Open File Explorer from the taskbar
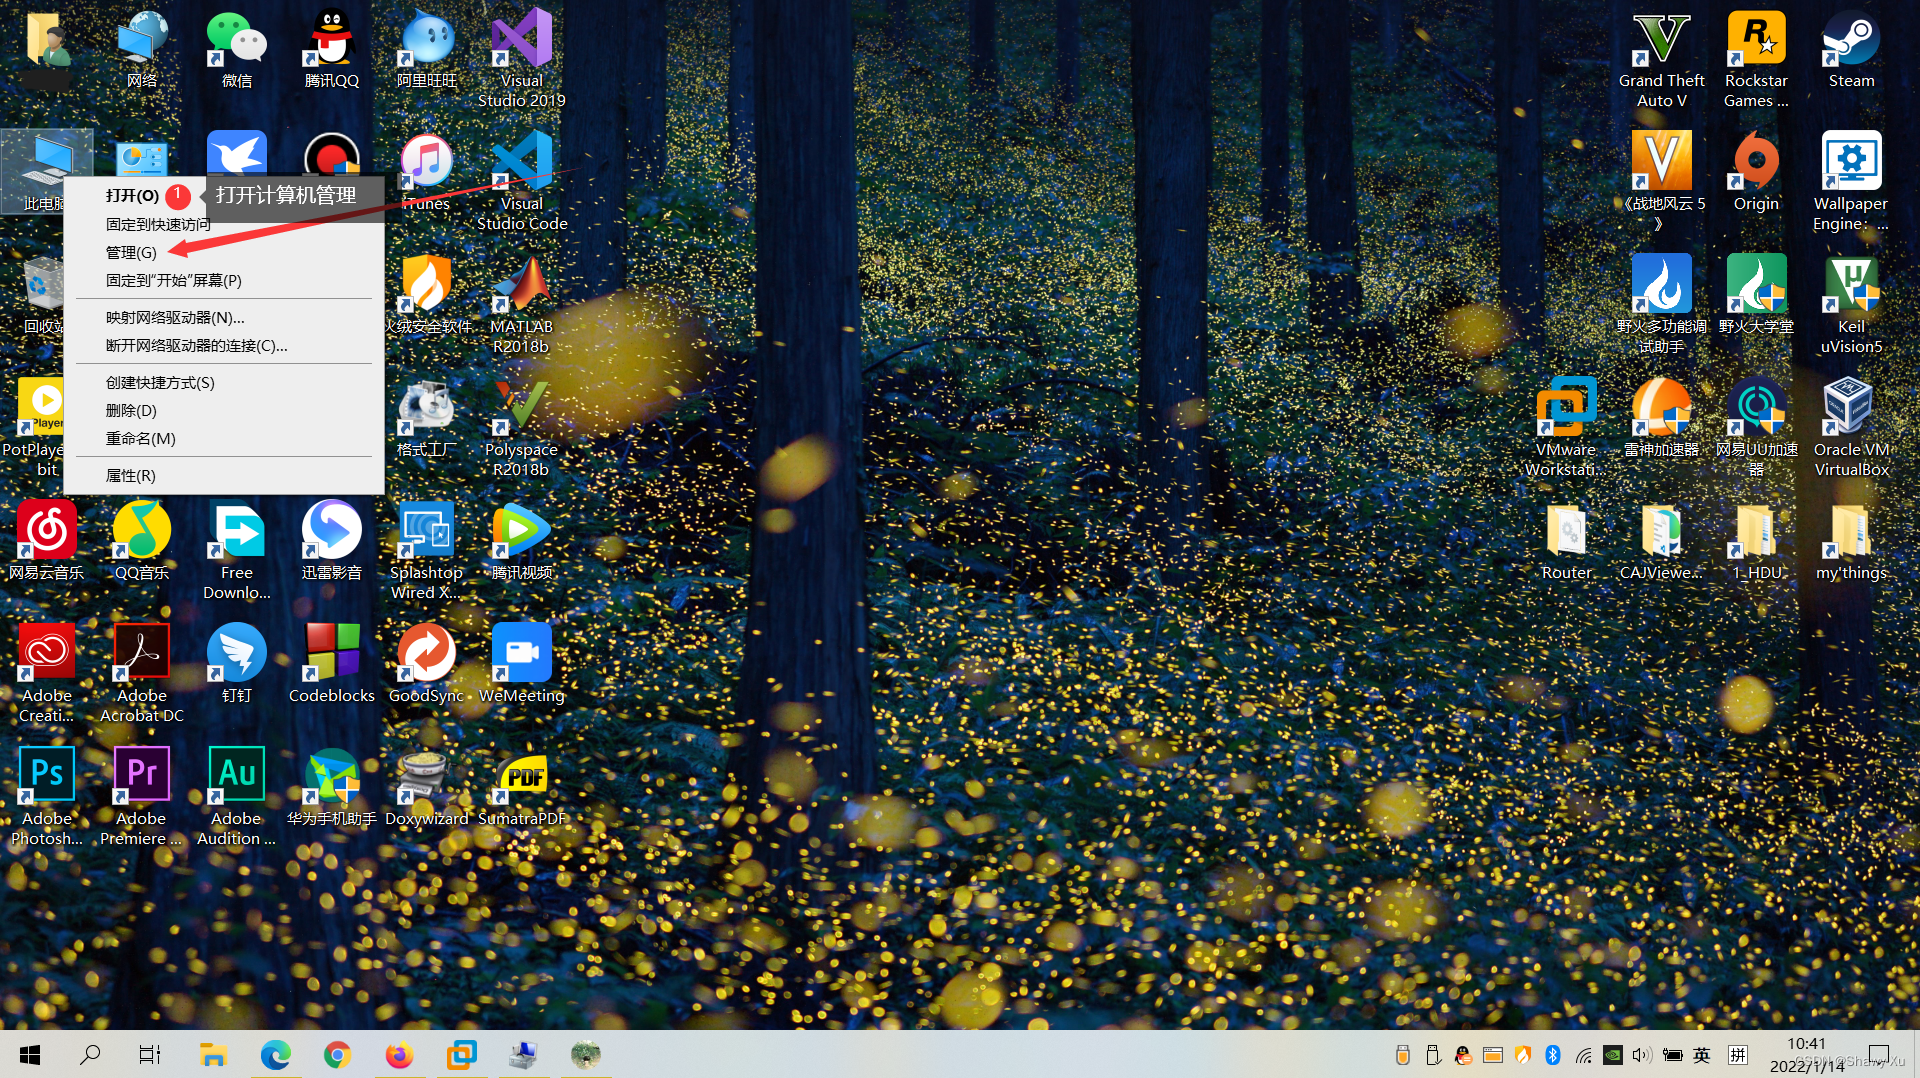This screenshot has height=1078, width=1920. [x=213, y=1054]
